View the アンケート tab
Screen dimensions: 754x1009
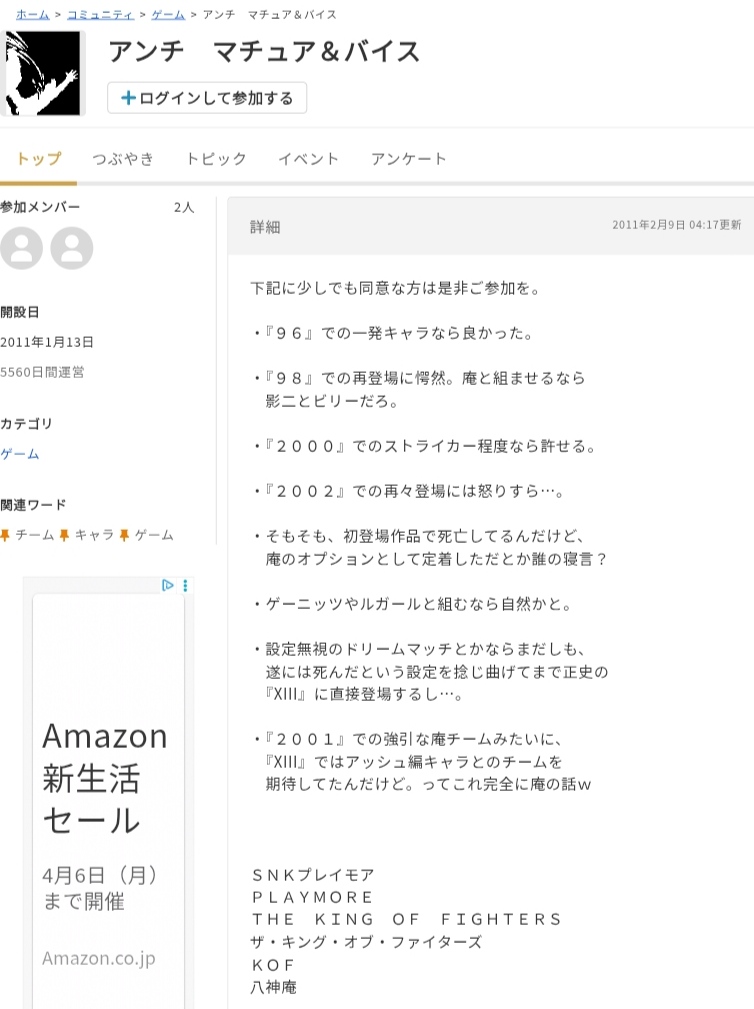(x=408, y=159)
